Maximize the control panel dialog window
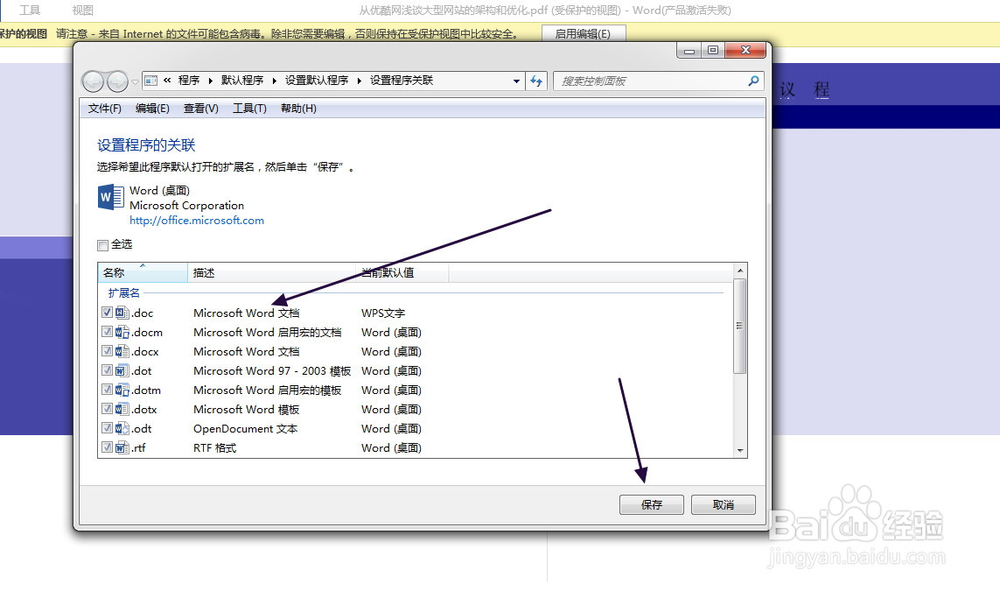Viewport: 1000px width, 591px height. point(712,50)
